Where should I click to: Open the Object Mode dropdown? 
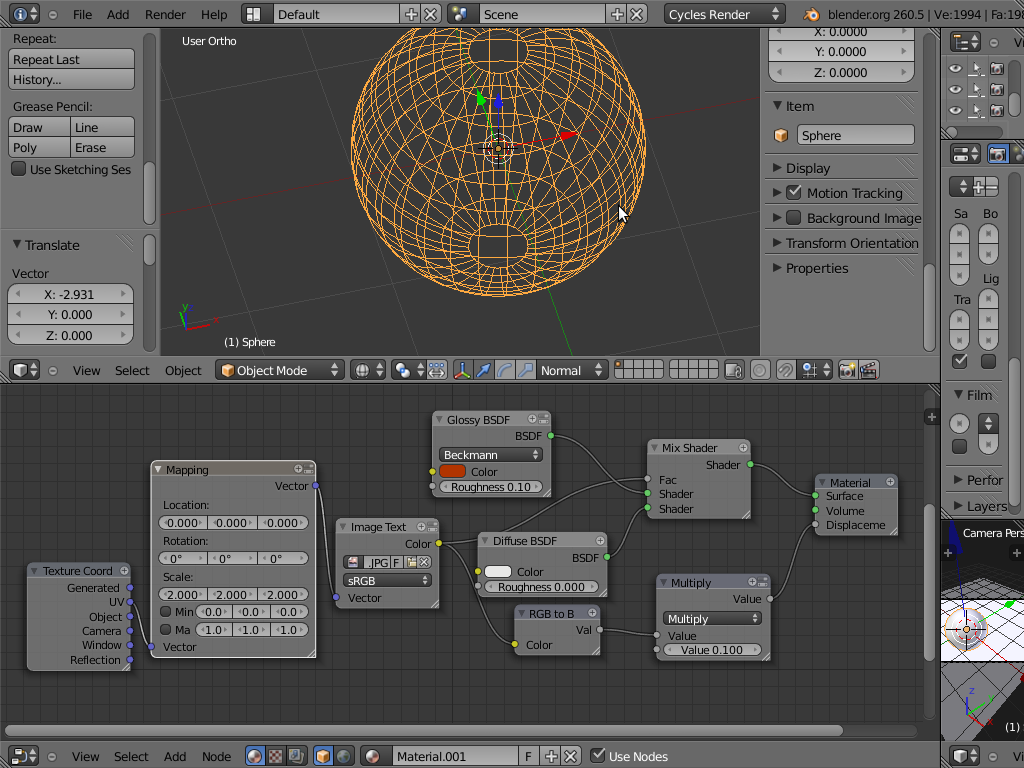point(280,370)
